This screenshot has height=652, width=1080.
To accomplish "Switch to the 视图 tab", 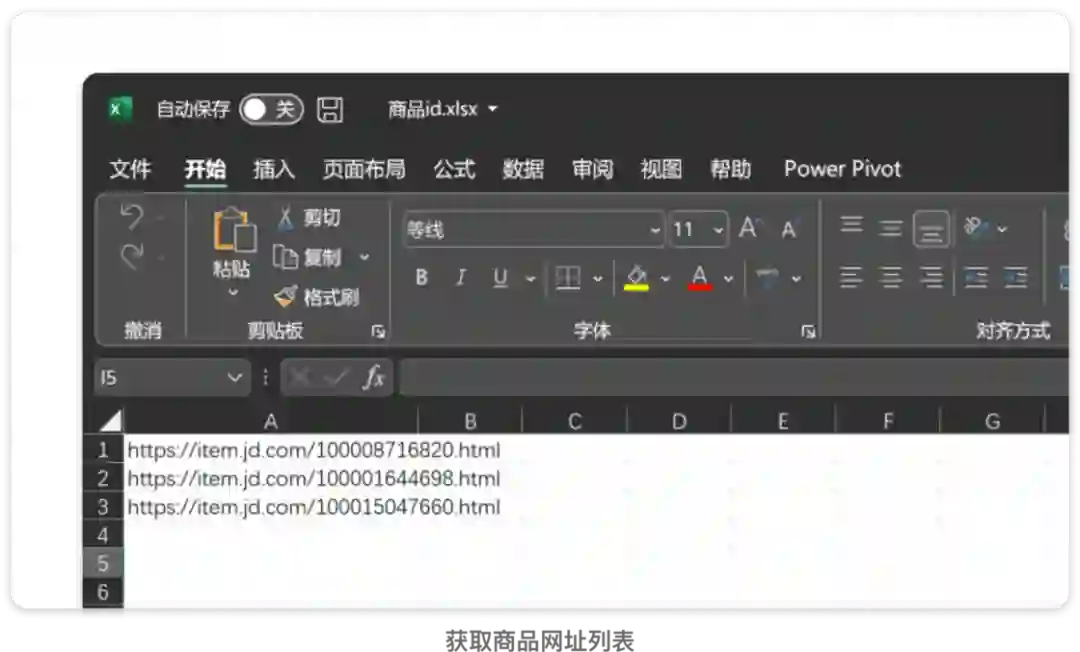I will 661,169.
